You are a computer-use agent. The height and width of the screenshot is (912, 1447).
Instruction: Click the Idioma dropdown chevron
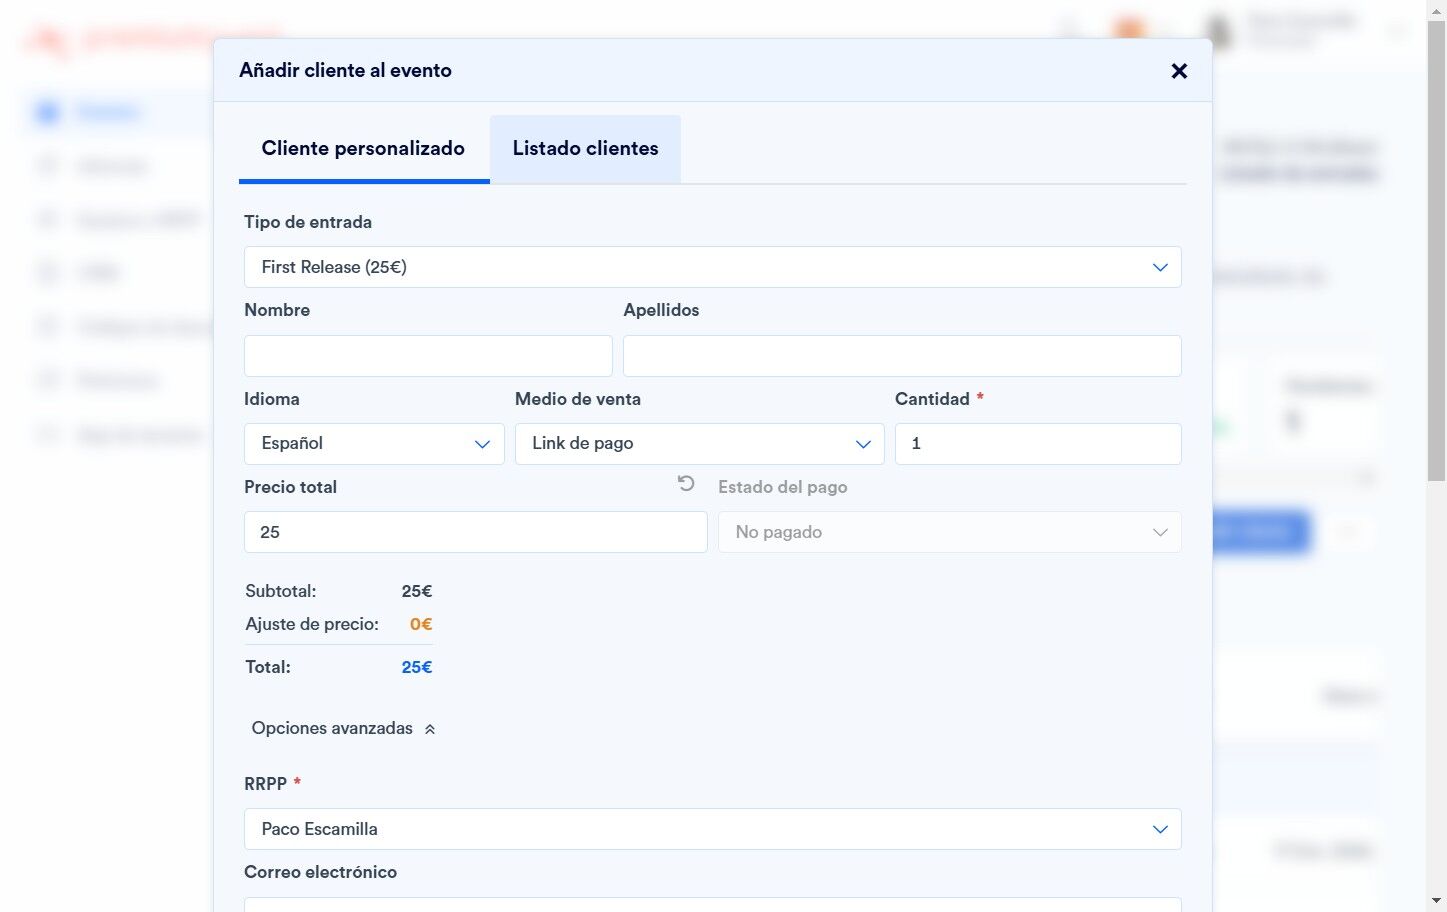482,444
